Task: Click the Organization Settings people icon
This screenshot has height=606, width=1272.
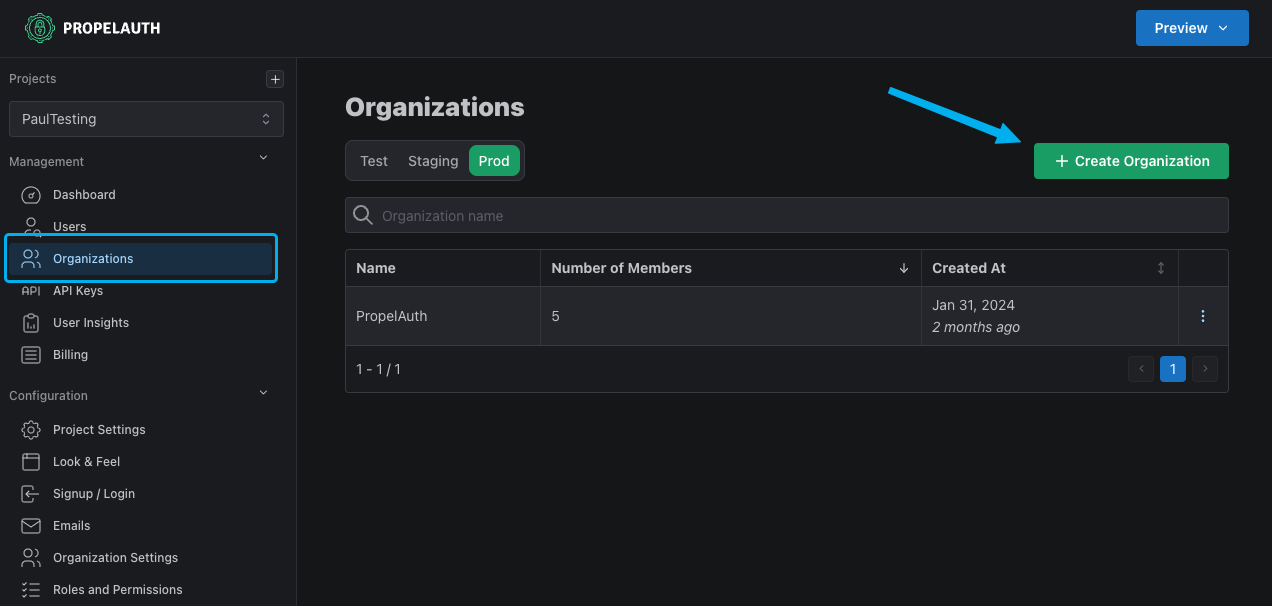Action: [31, 558]
